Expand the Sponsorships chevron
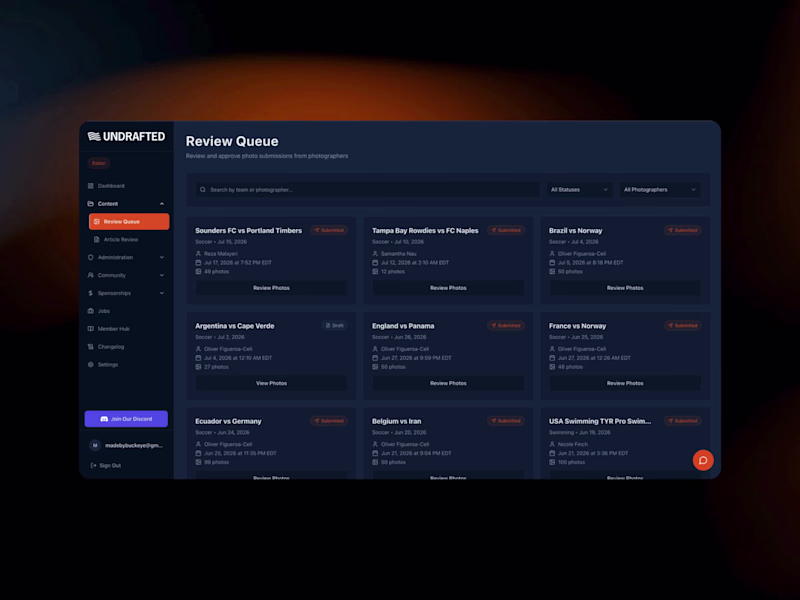Image resolution: width=800 pixels, height=600 pixels. point(162,293)
